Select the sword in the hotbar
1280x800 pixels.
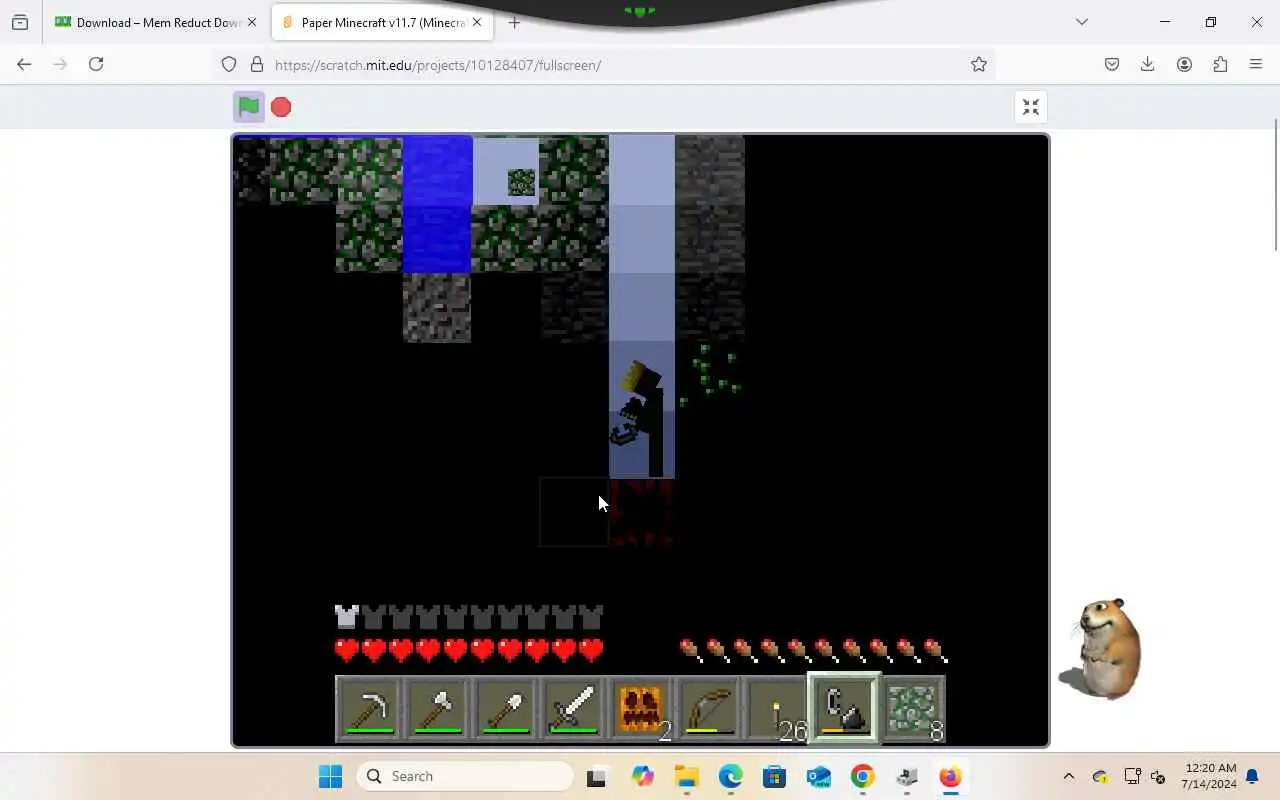573,709
